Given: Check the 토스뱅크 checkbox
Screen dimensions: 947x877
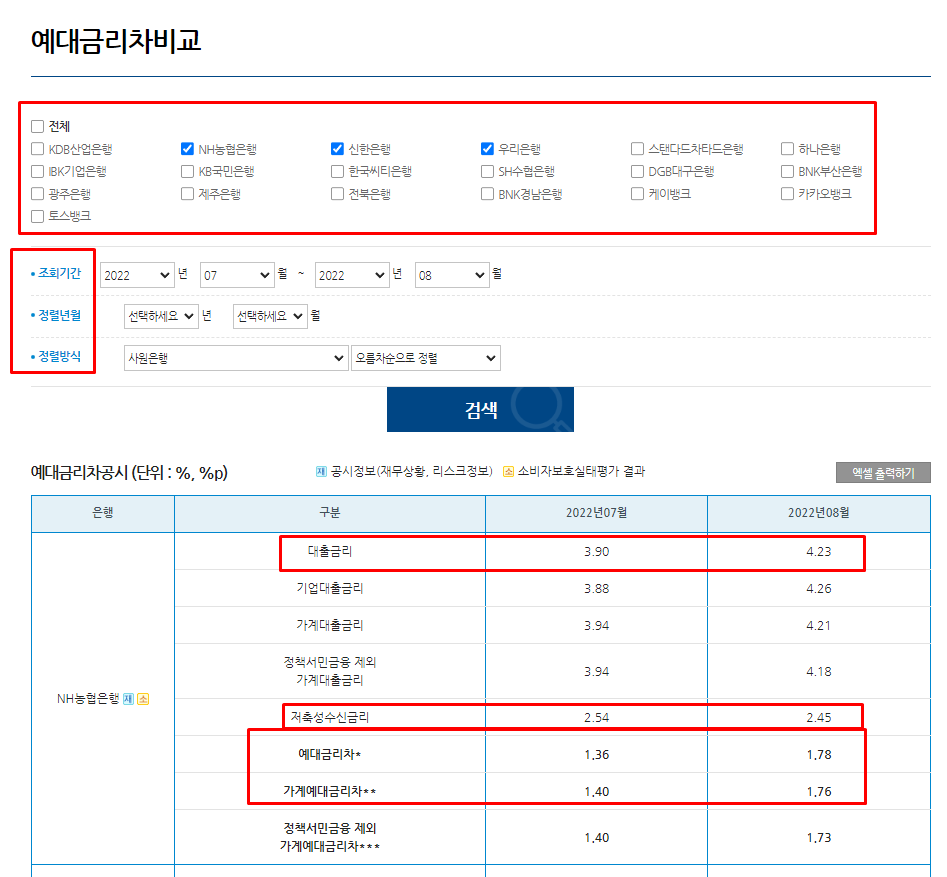Looking at the screenshot, I should (x=37, y=216).
